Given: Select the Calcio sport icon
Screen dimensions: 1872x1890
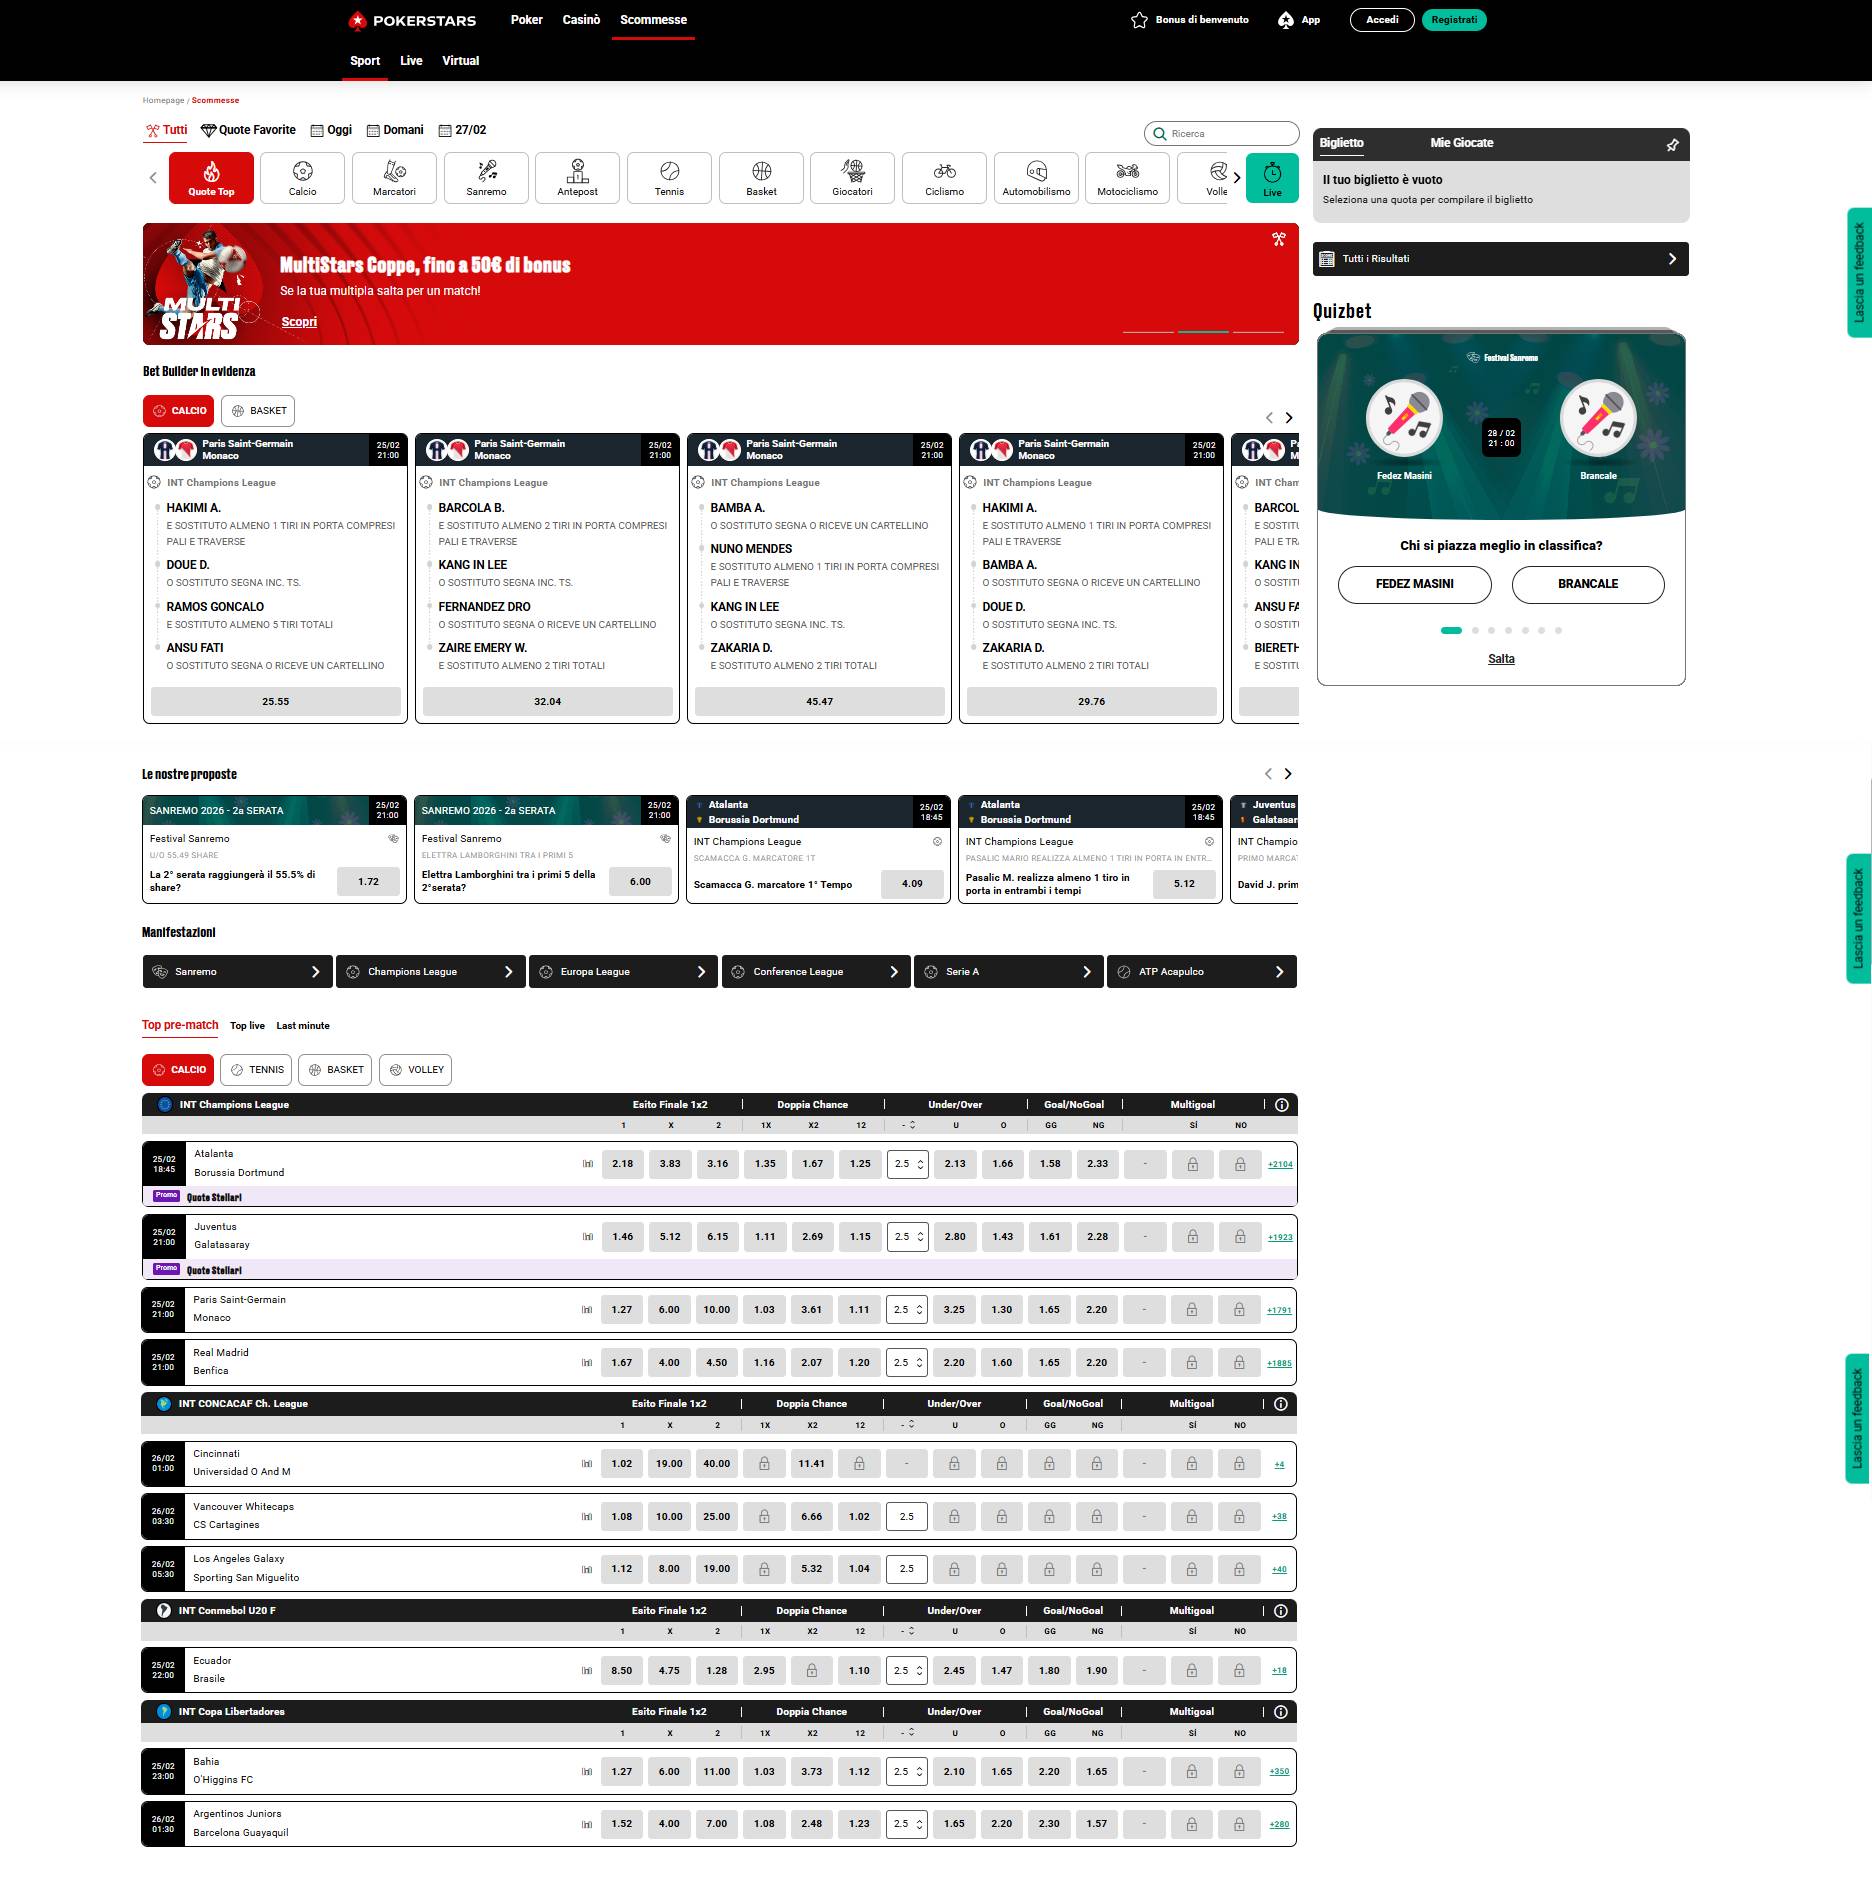Looking at the screenshot, I should pos(302,178).
